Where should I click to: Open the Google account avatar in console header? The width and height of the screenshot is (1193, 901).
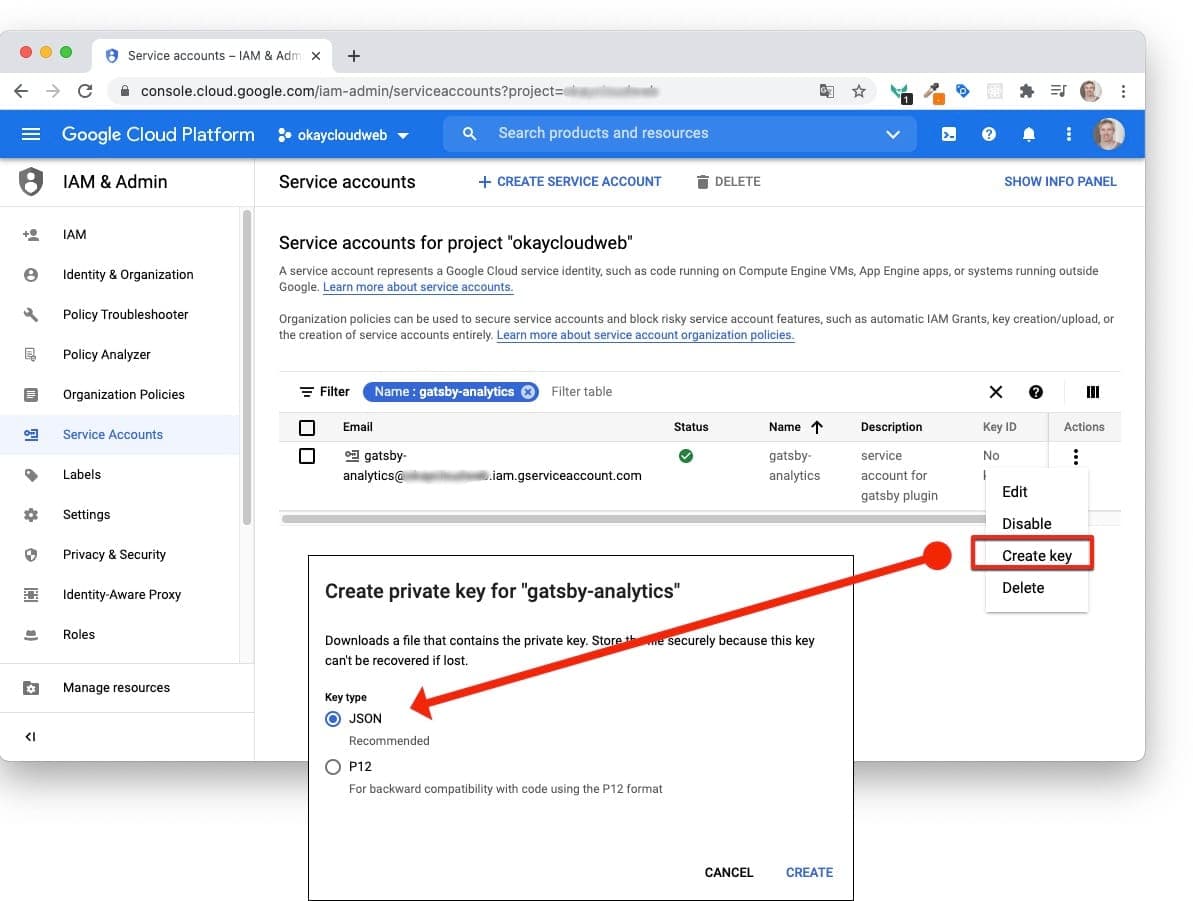1109,135
